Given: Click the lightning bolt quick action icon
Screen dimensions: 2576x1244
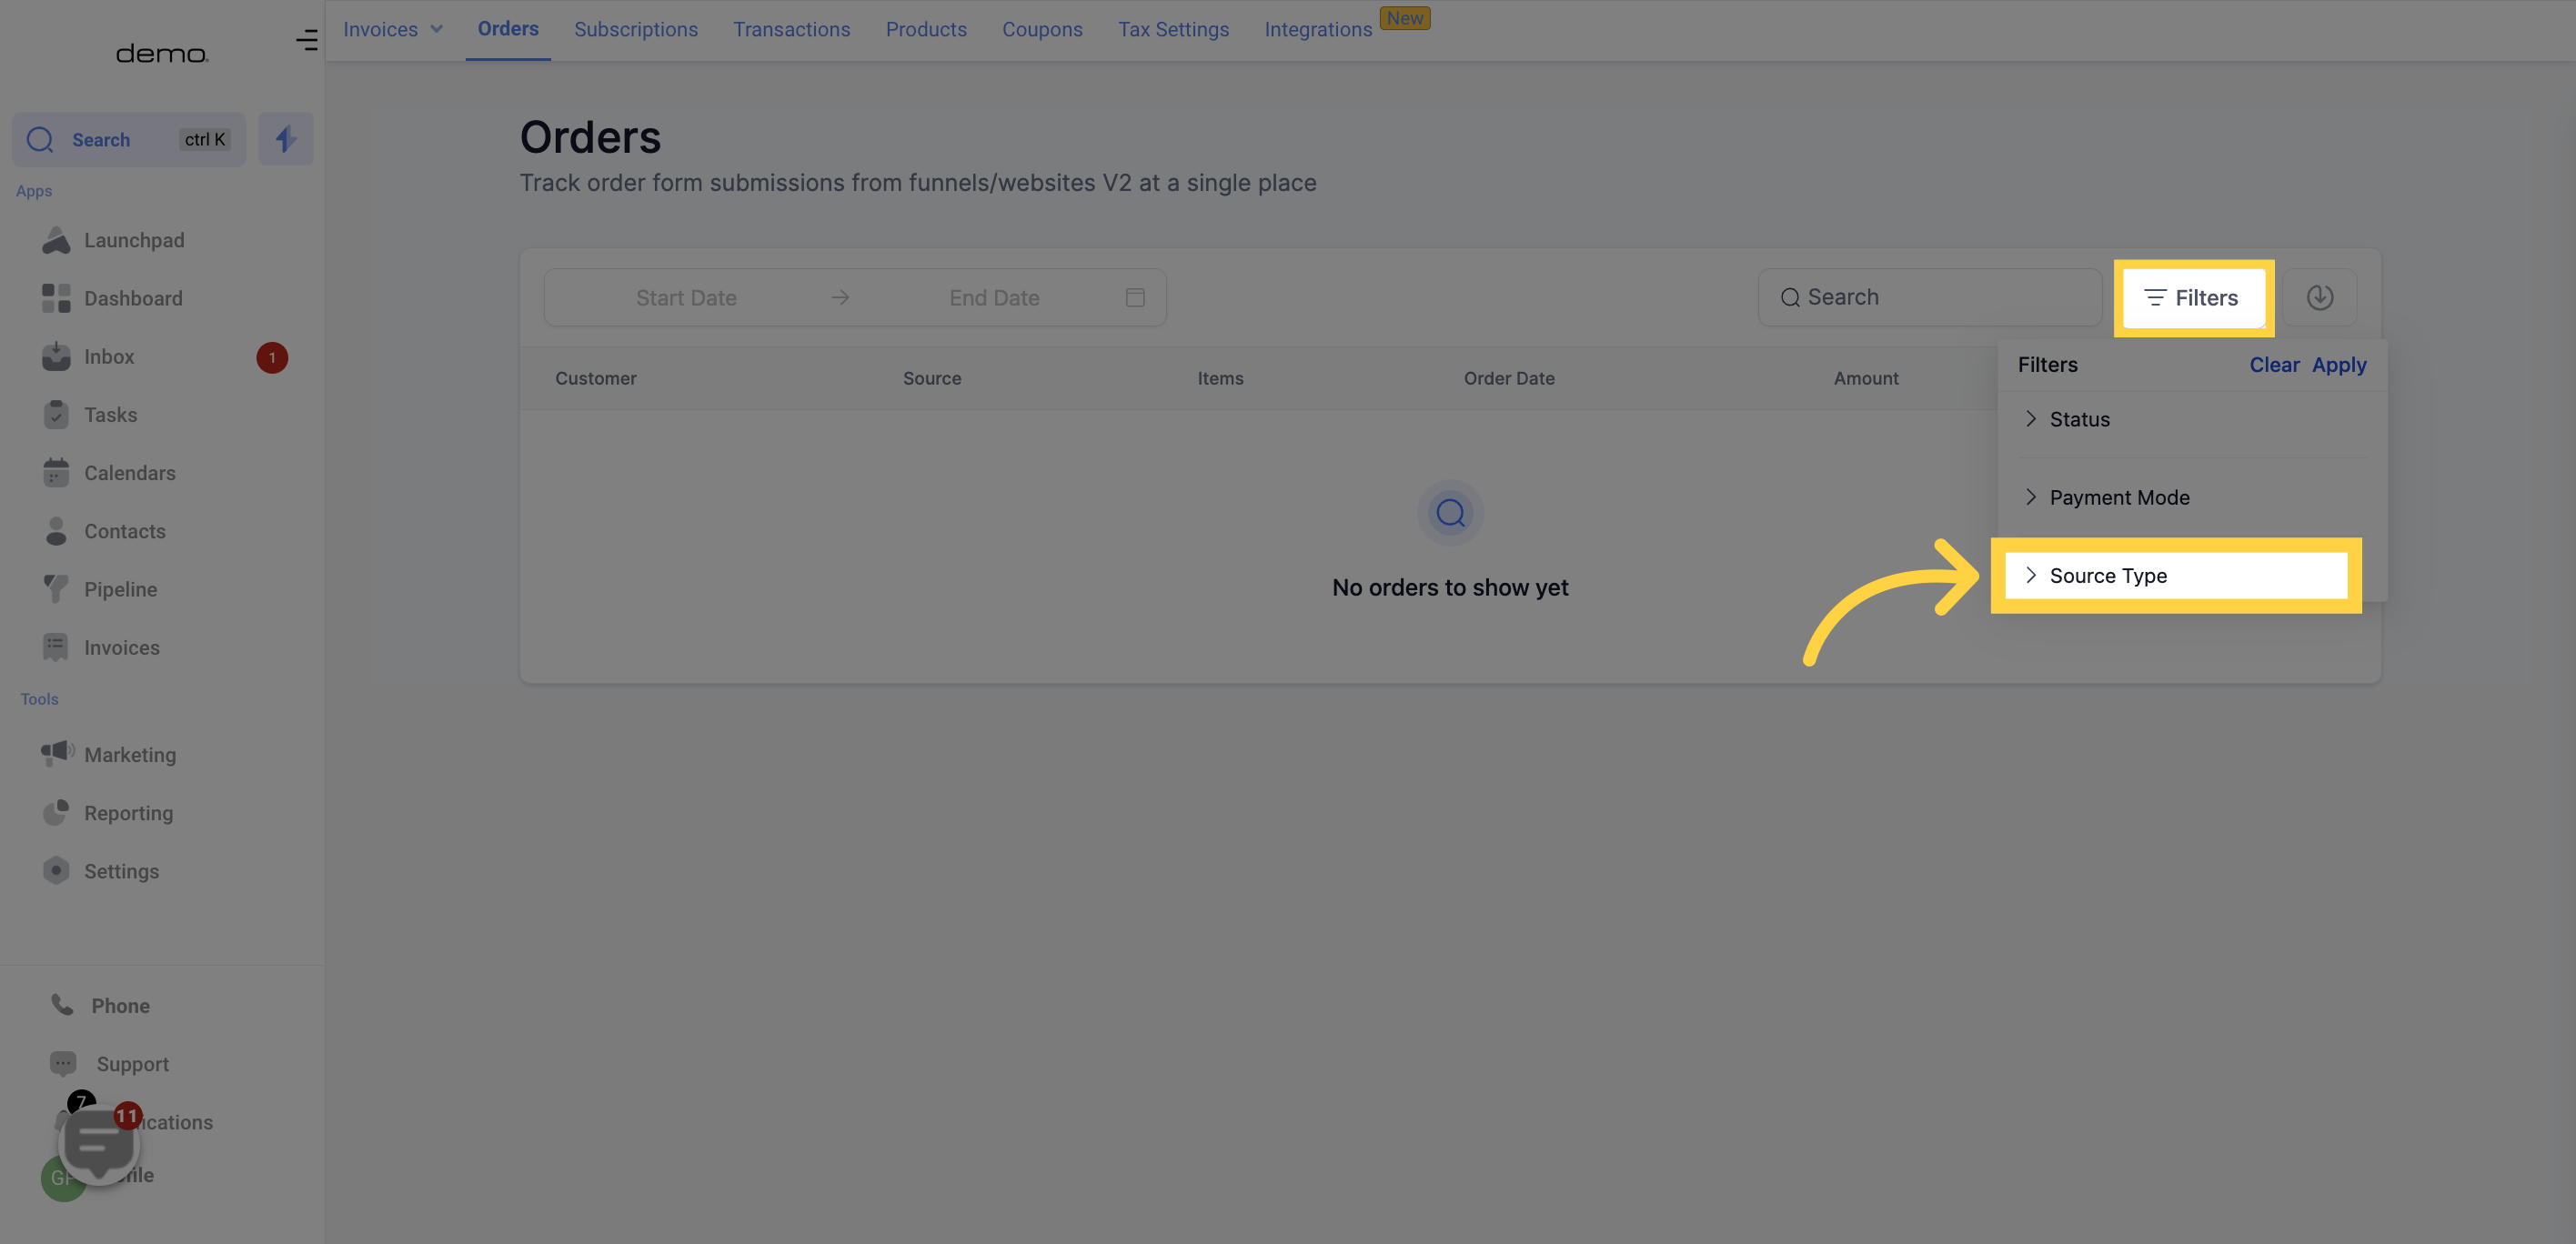Looking at the screenshot, I should [284, 138].
